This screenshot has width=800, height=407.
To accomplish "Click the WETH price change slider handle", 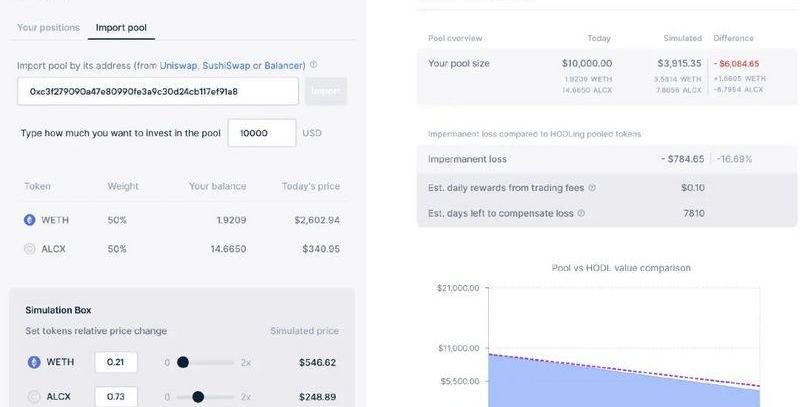I will coord(183,362).
